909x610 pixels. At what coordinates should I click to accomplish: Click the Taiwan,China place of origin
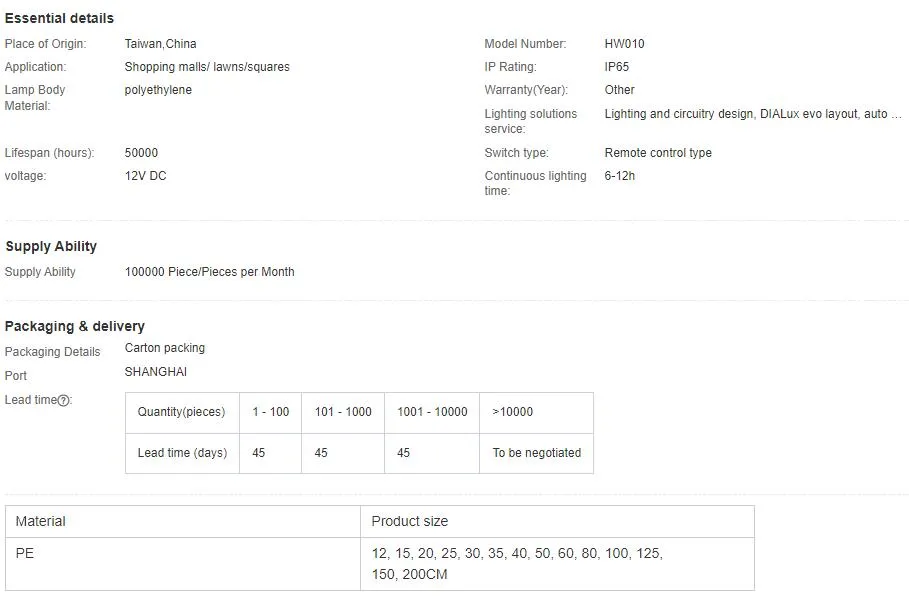[x=160, y=44]
